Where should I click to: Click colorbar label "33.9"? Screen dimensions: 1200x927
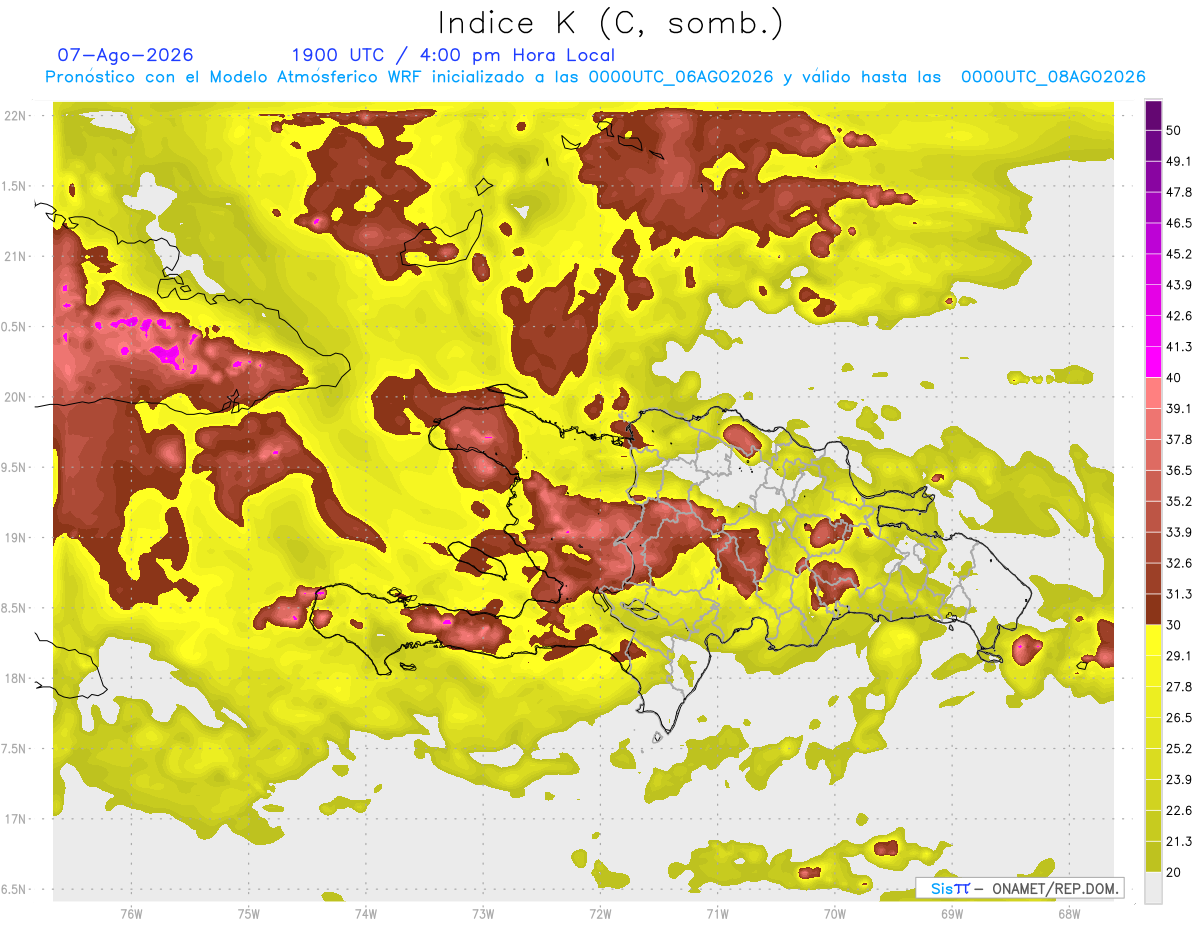(1179, 532)
